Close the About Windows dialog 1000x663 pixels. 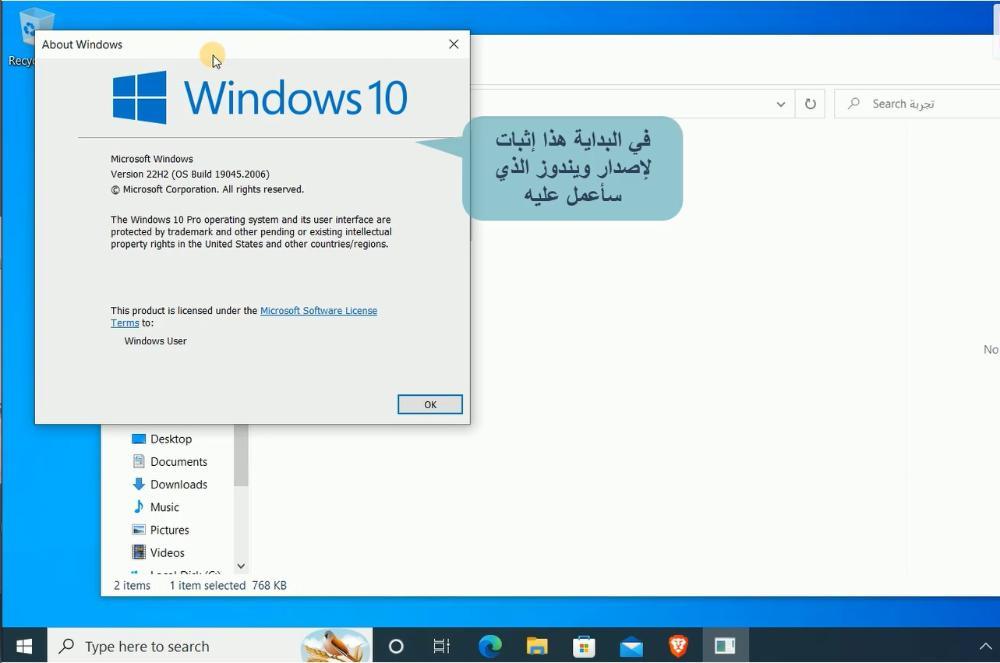coord(453,44)
